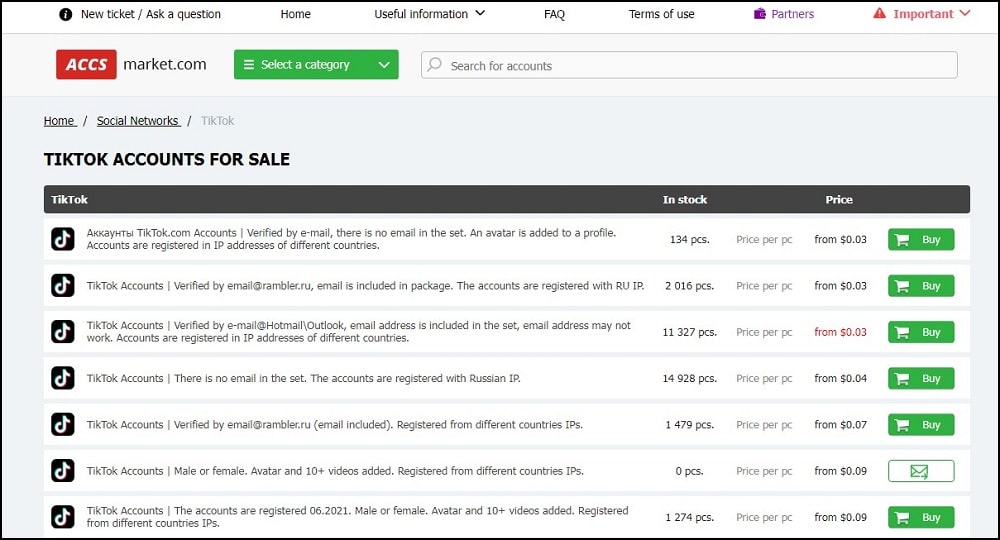Open the Select a category dropdown
Screen dimensions: 1000x540
pyautogui.click(x=316, y=64)
